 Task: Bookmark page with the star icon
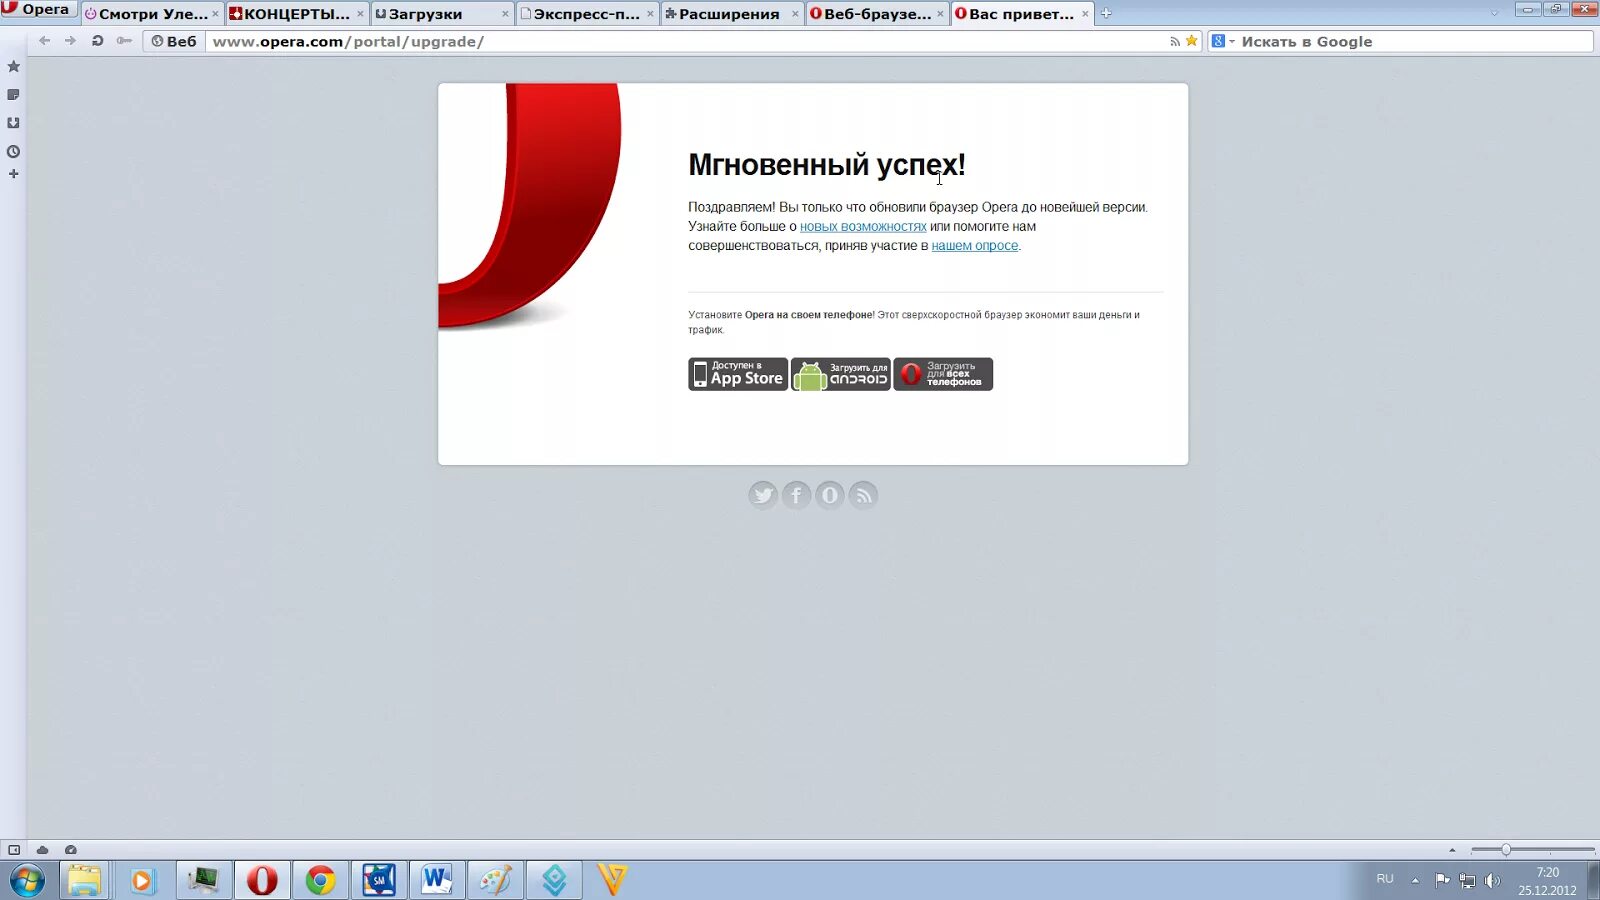[x=1191, y=41]
